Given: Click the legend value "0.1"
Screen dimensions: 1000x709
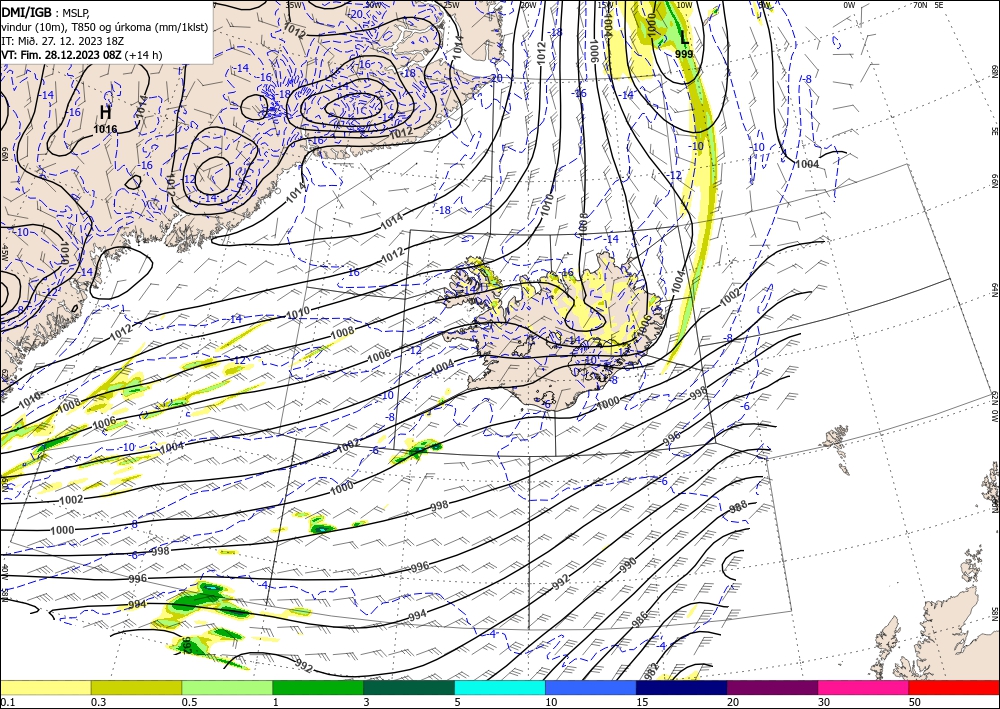Looking at the screenshot, I should pyautogui.click(x=7, y=702).
